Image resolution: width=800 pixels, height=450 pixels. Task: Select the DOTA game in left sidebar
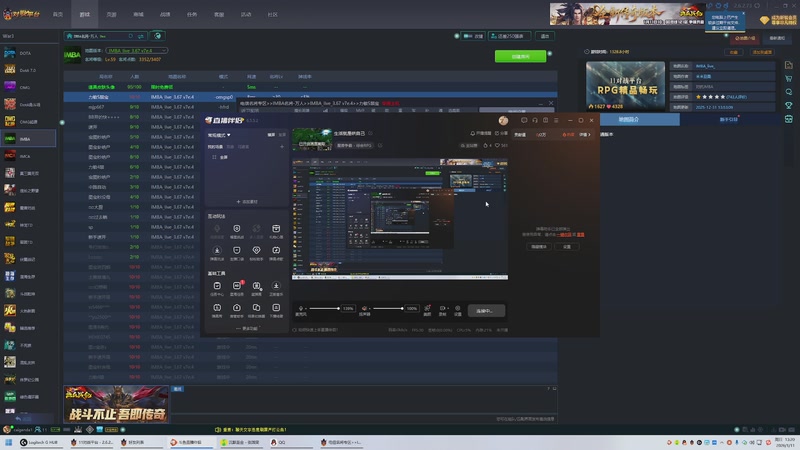[x=28, y=53]
